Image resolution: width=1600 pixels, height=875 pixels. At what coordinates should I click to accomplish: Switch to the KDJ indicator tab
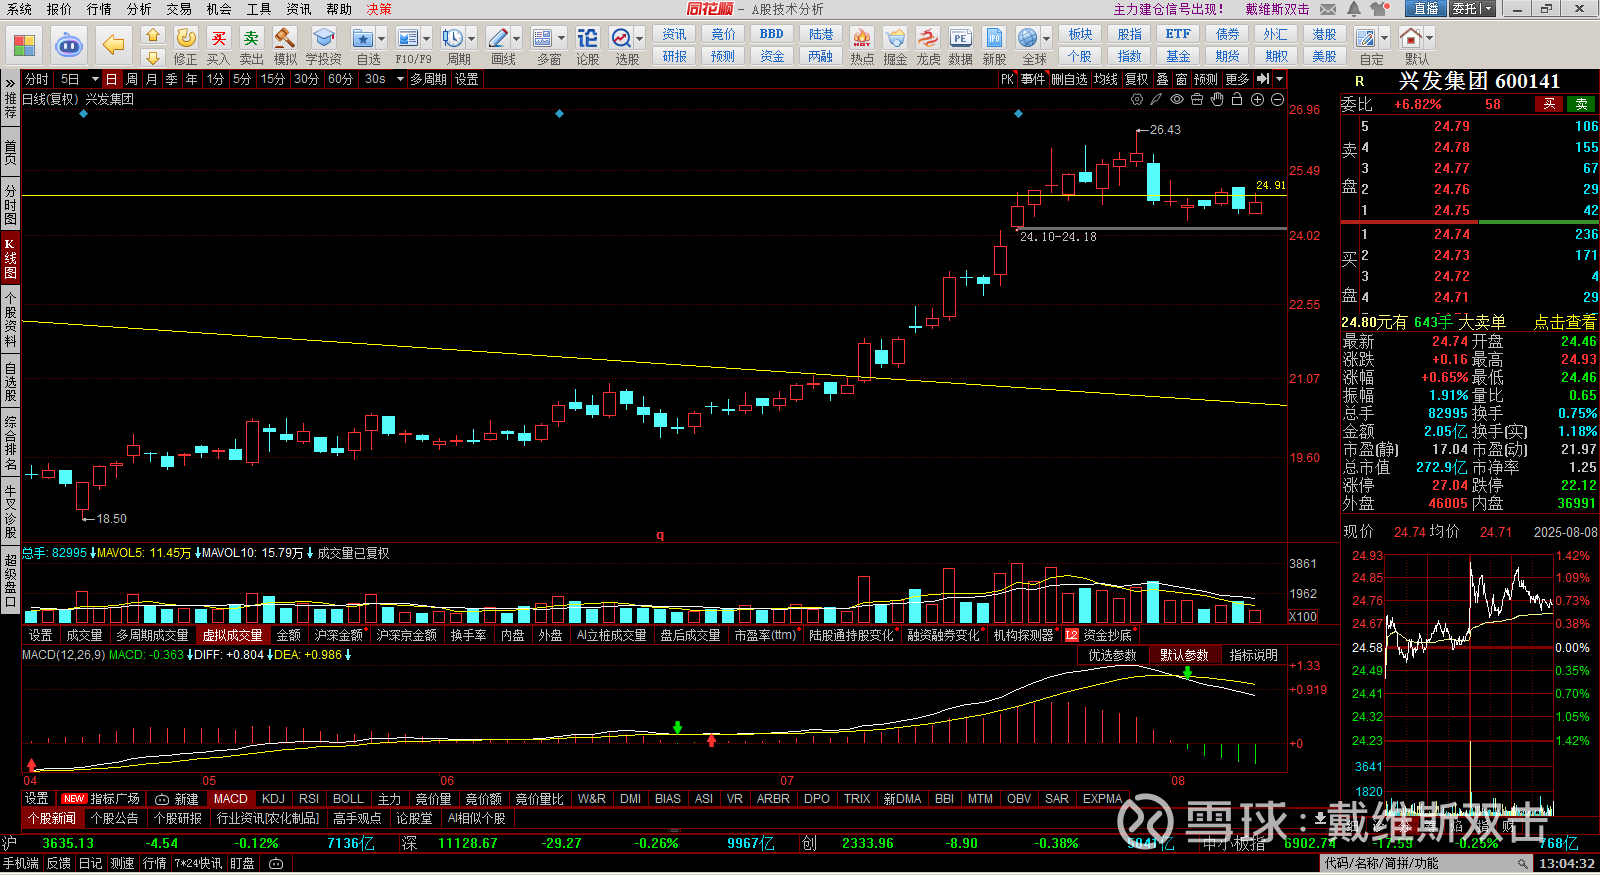click(x=273, y=799)
